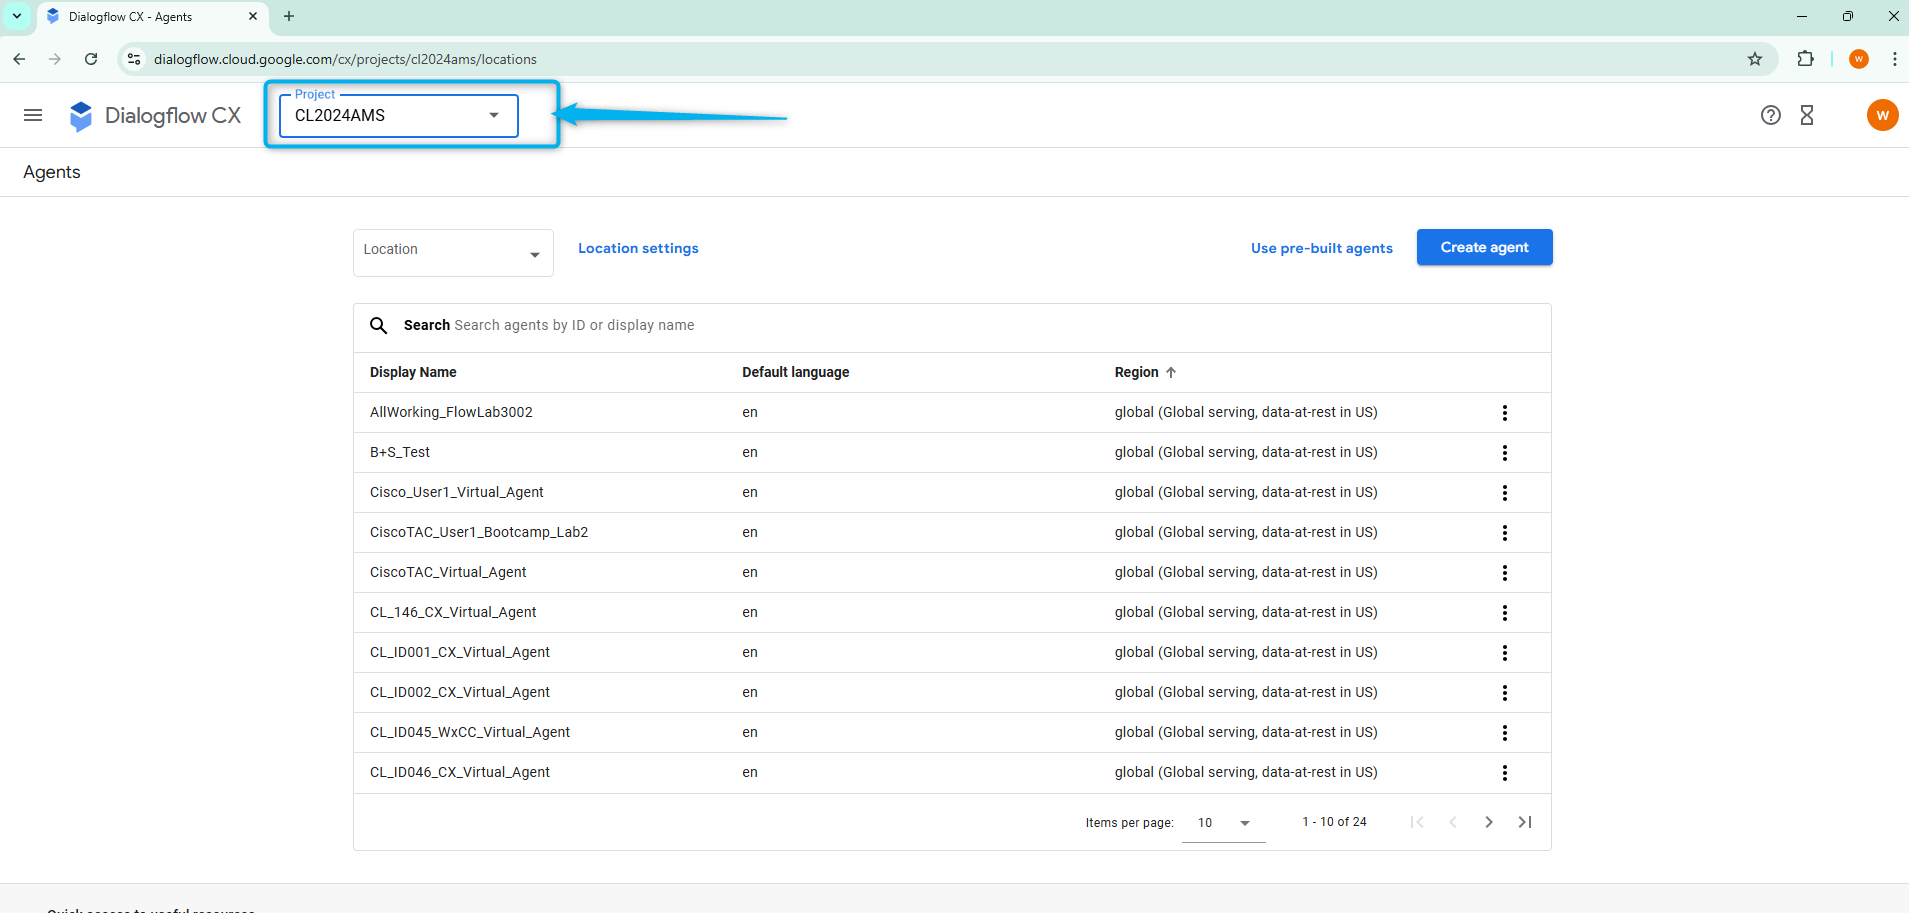
Task: Go to the next page of agents
Action: point(1489,822)
